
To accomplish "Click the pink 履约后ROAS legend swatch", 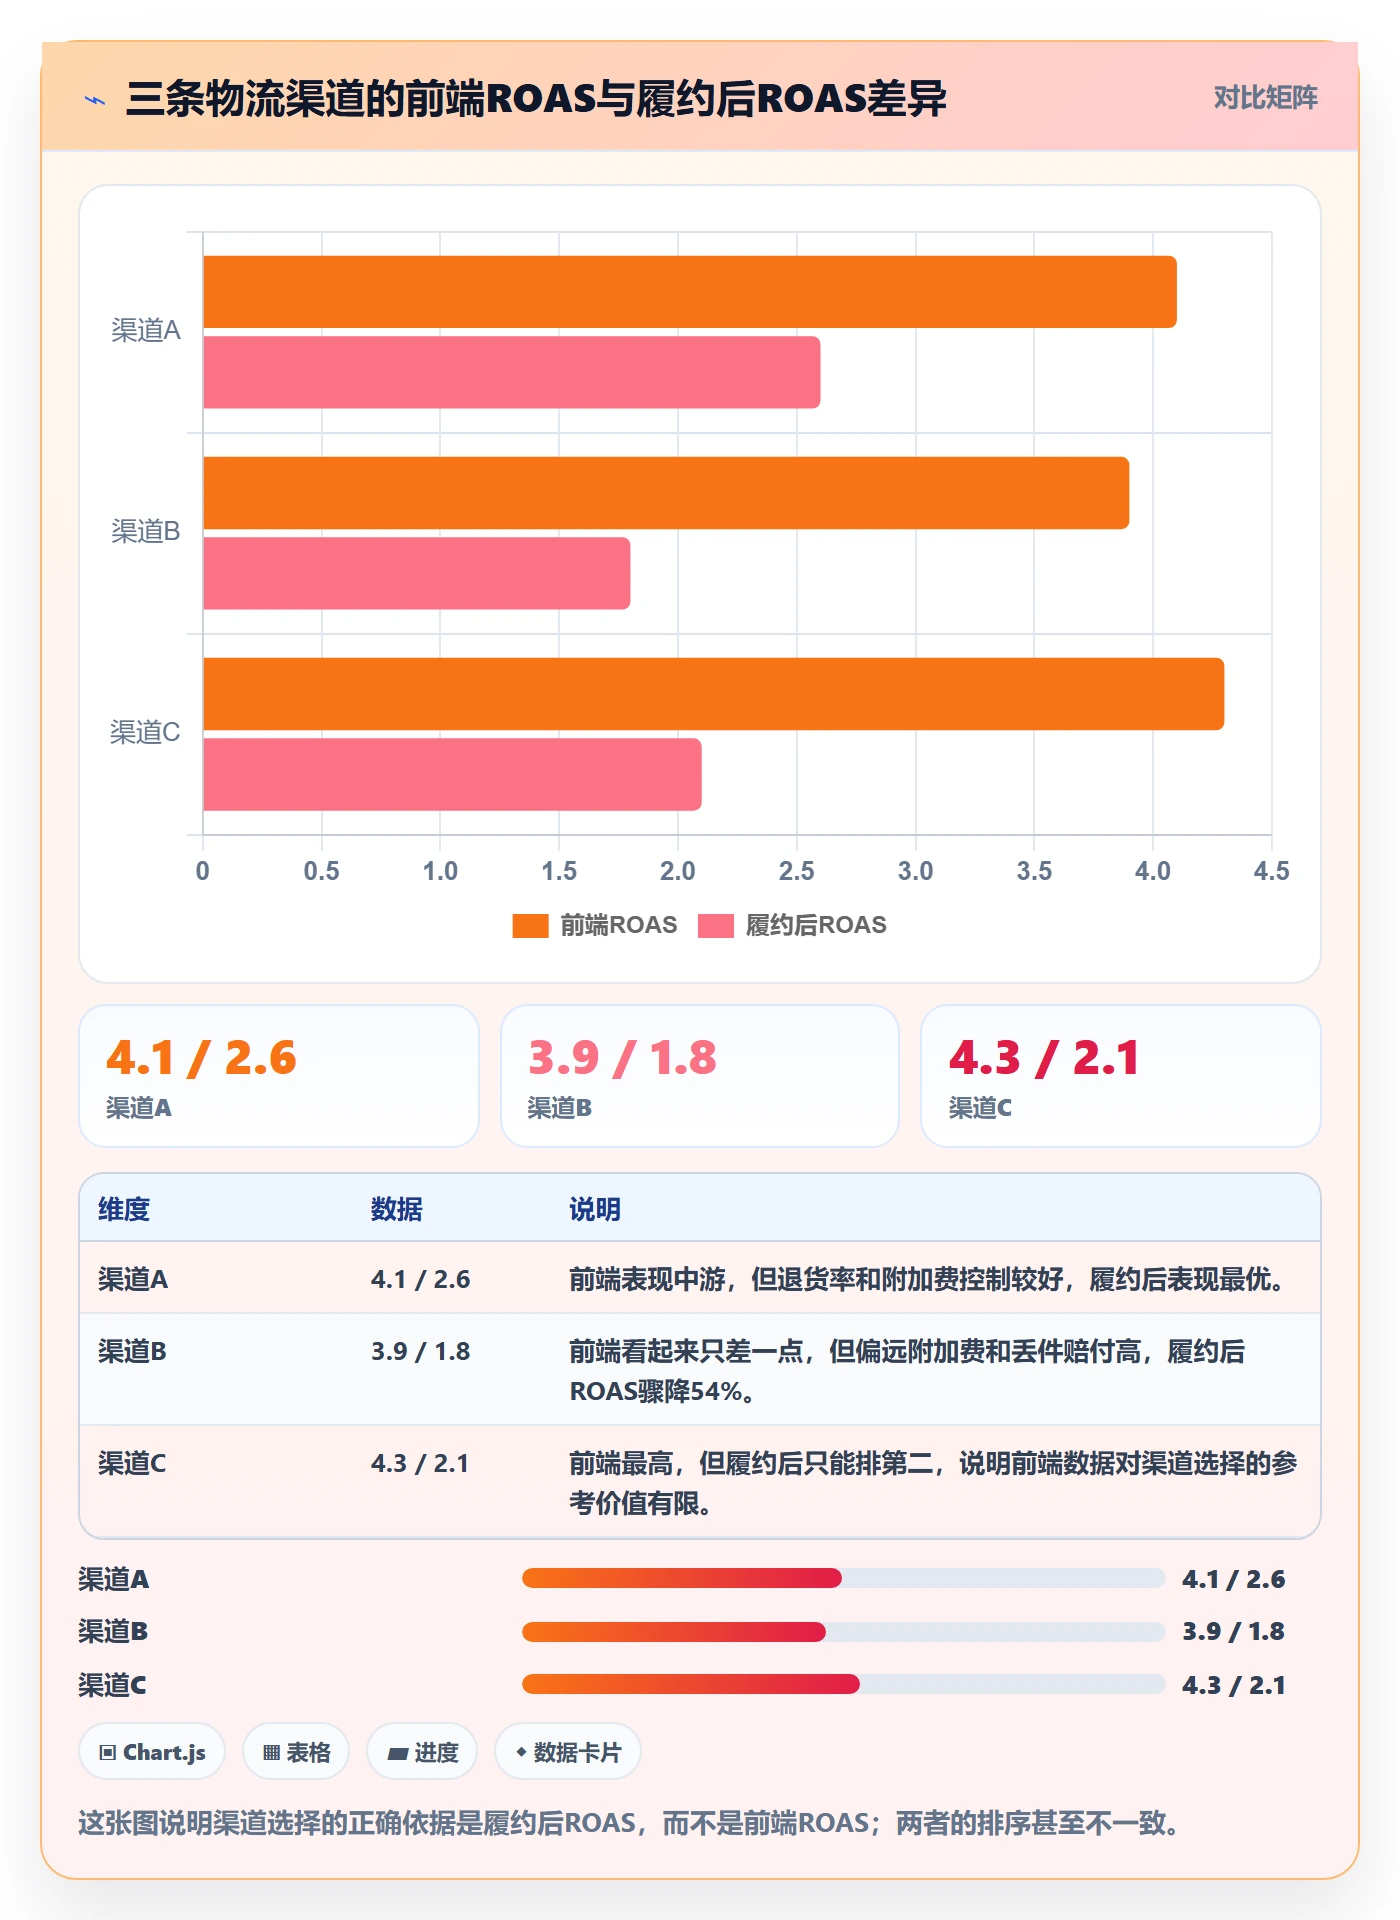I will (x=716, y=925).
